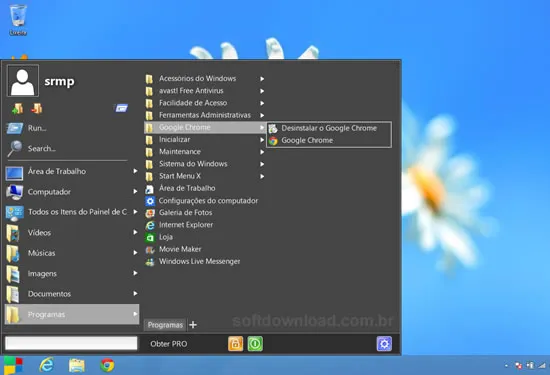Click the Obter PRO link
Image resolution: width=550 pixels, height=375 pixels.
[169, 344]
